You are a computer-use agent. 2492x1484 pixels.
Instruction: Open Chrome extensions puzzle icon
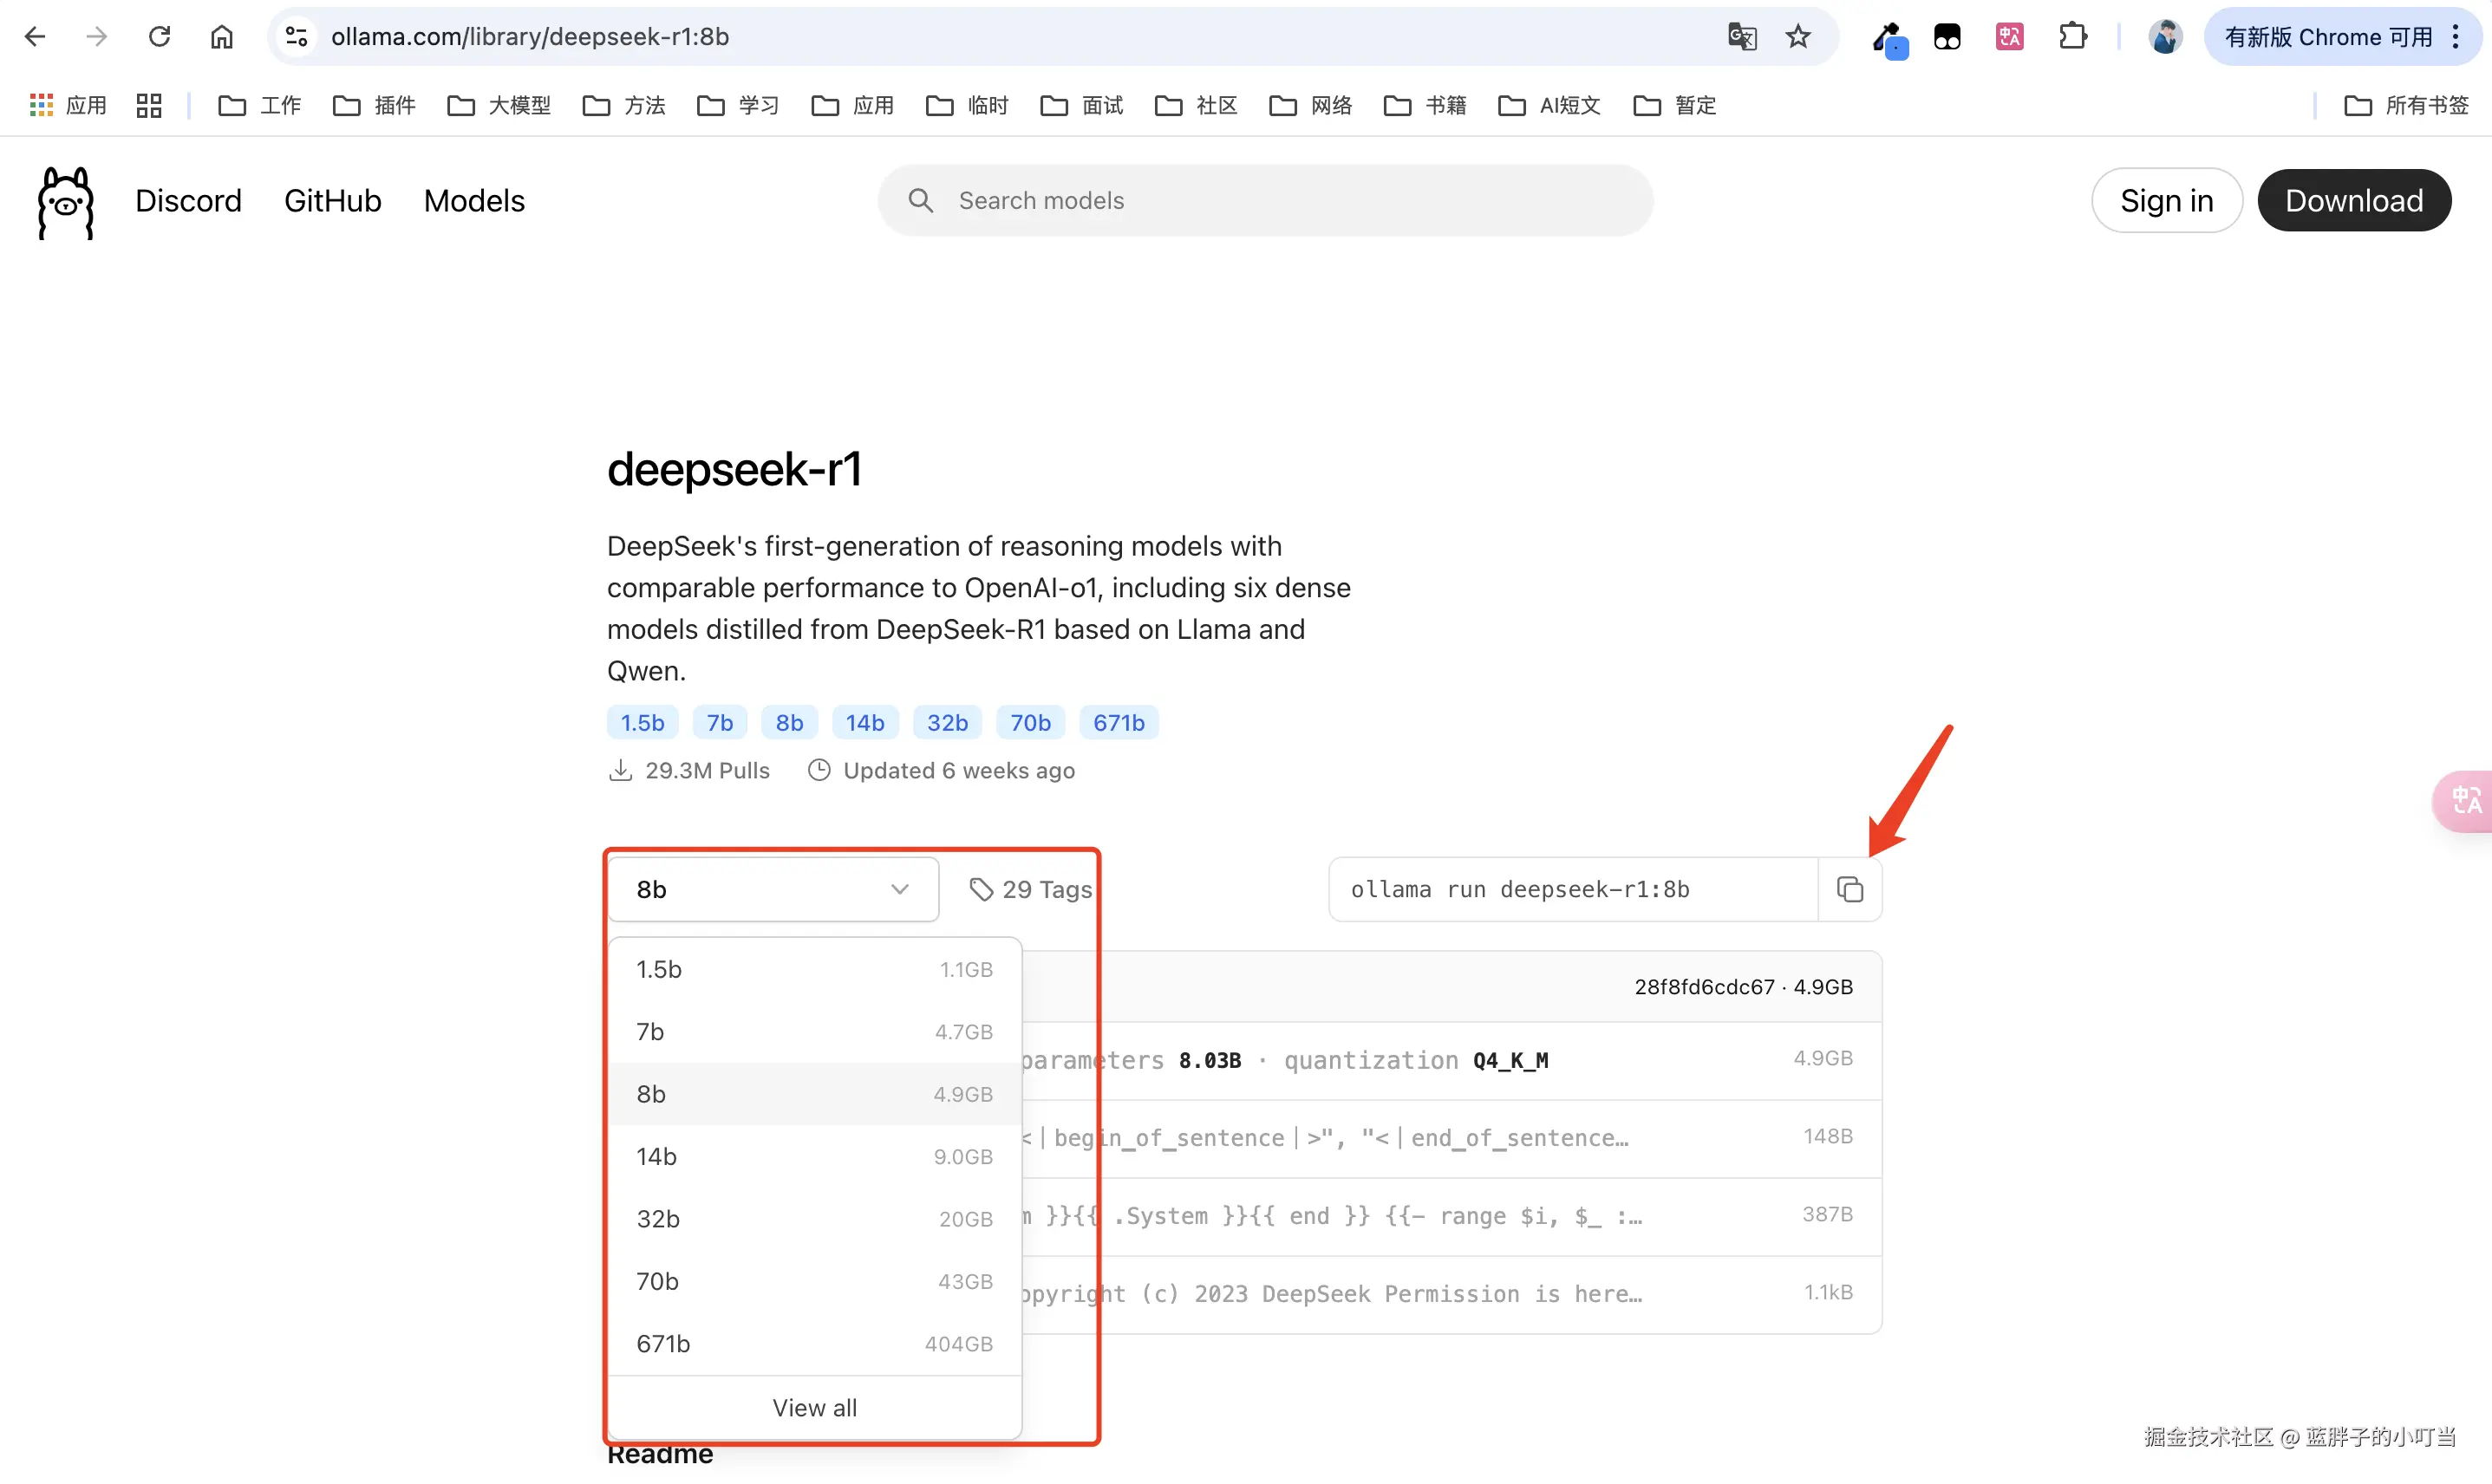[x=2072, y=37]
